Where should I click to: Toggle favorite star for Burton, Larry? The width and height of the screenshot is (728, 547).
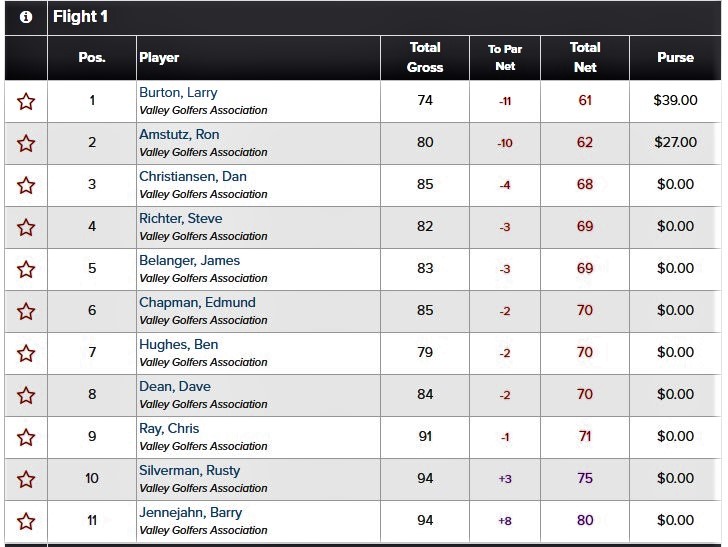[26, 102]
